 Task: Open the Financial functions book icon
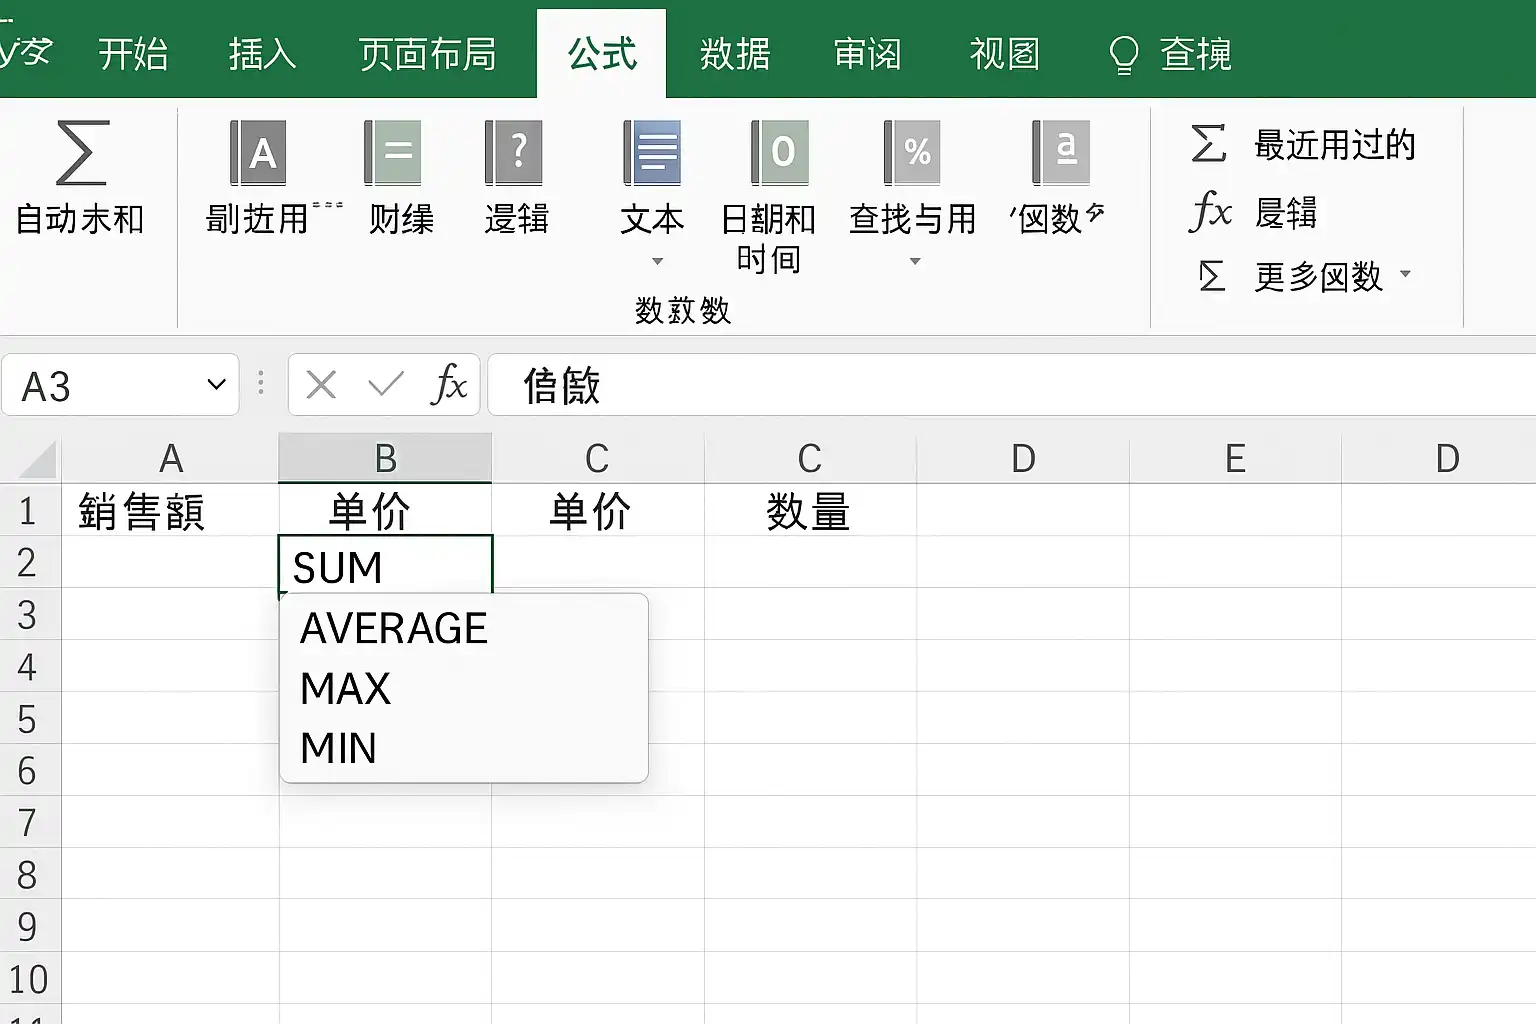(392, 153)
